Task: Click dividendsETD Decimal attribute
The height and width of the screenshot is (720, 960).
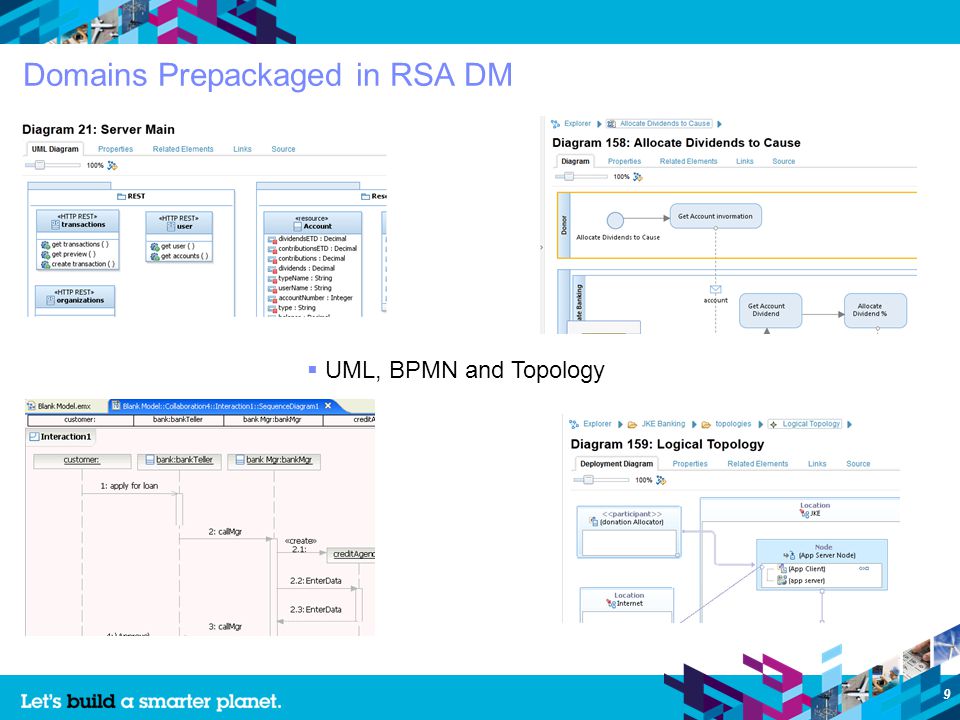Action: click(x=307, y=239)
